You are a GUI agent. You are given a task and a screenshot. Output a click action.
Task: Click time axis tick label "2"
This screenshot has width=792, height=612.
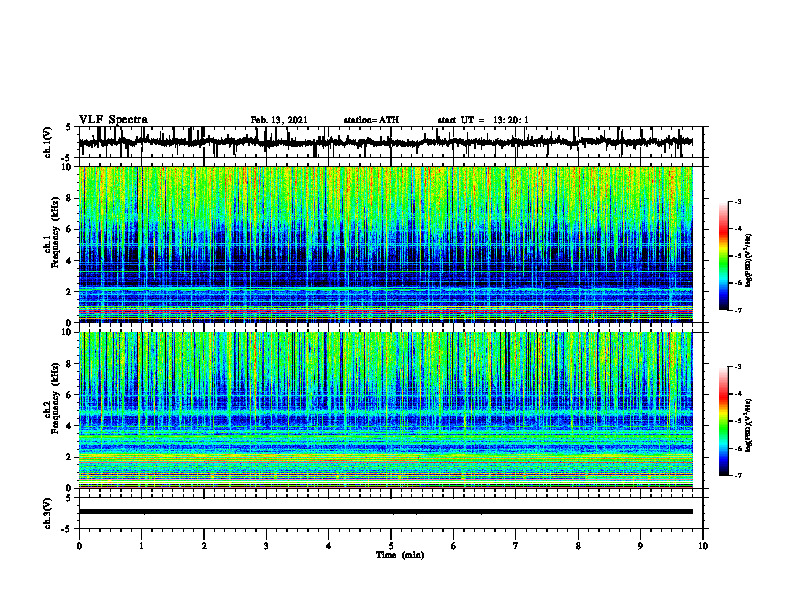204,546
